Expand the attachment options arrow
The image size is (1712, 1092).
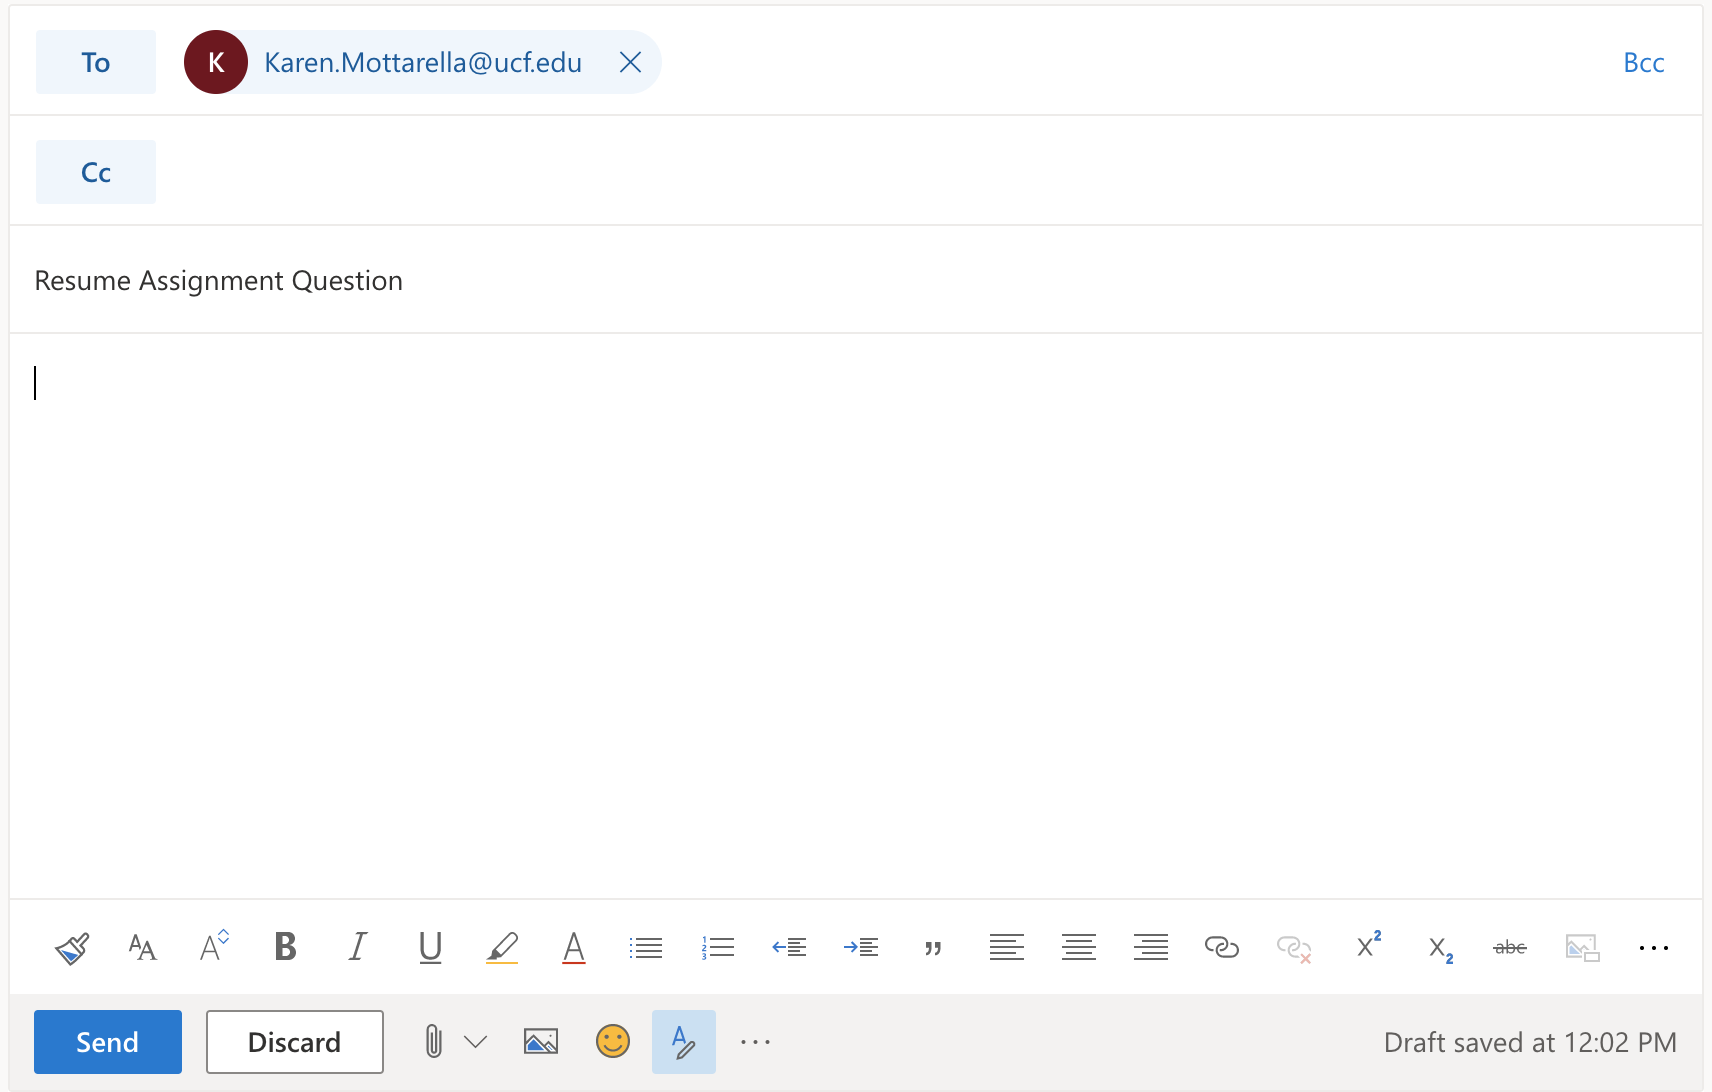click(x=476, y=1042)
